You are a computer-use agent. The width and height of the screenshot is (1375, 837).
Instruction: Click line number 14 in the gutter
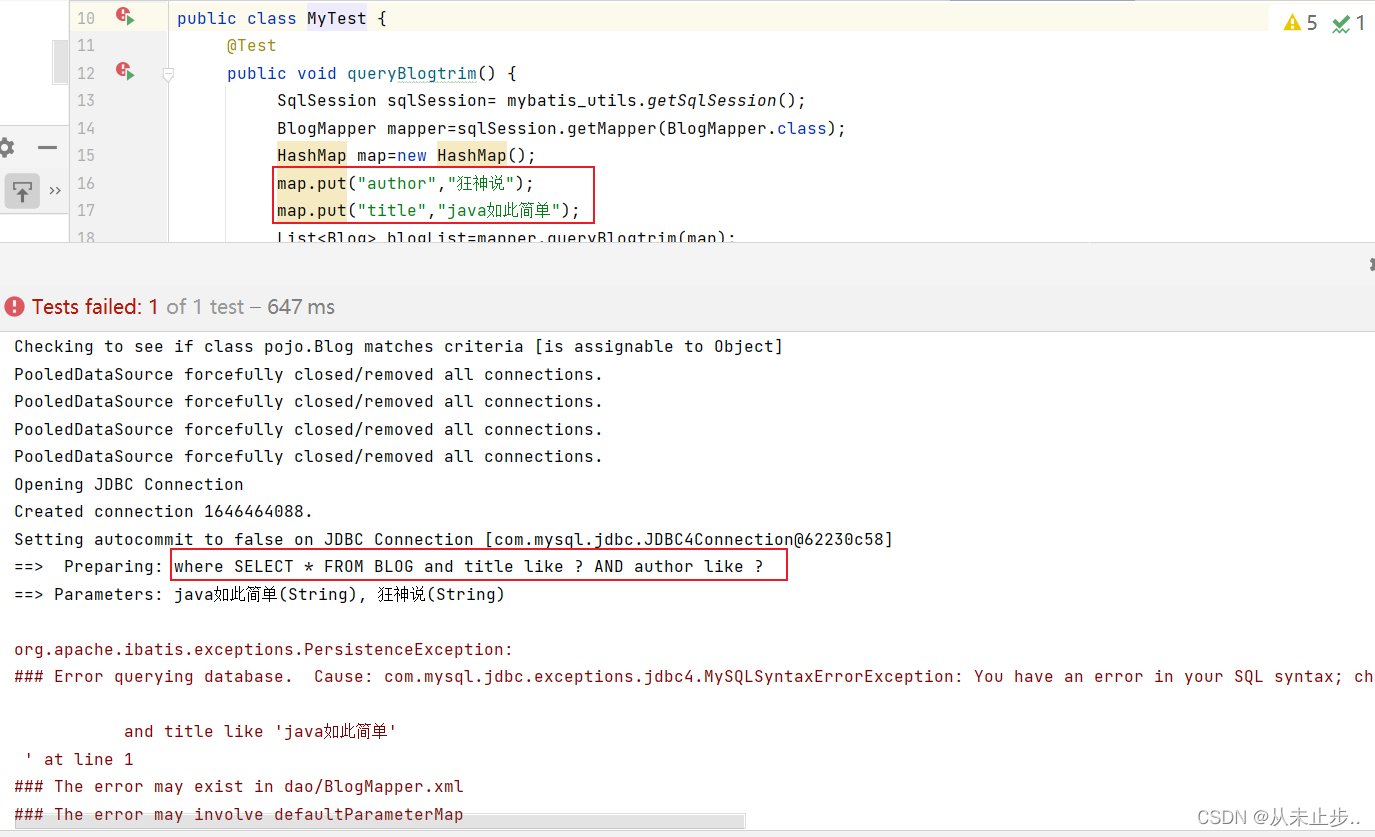point(86,128)
